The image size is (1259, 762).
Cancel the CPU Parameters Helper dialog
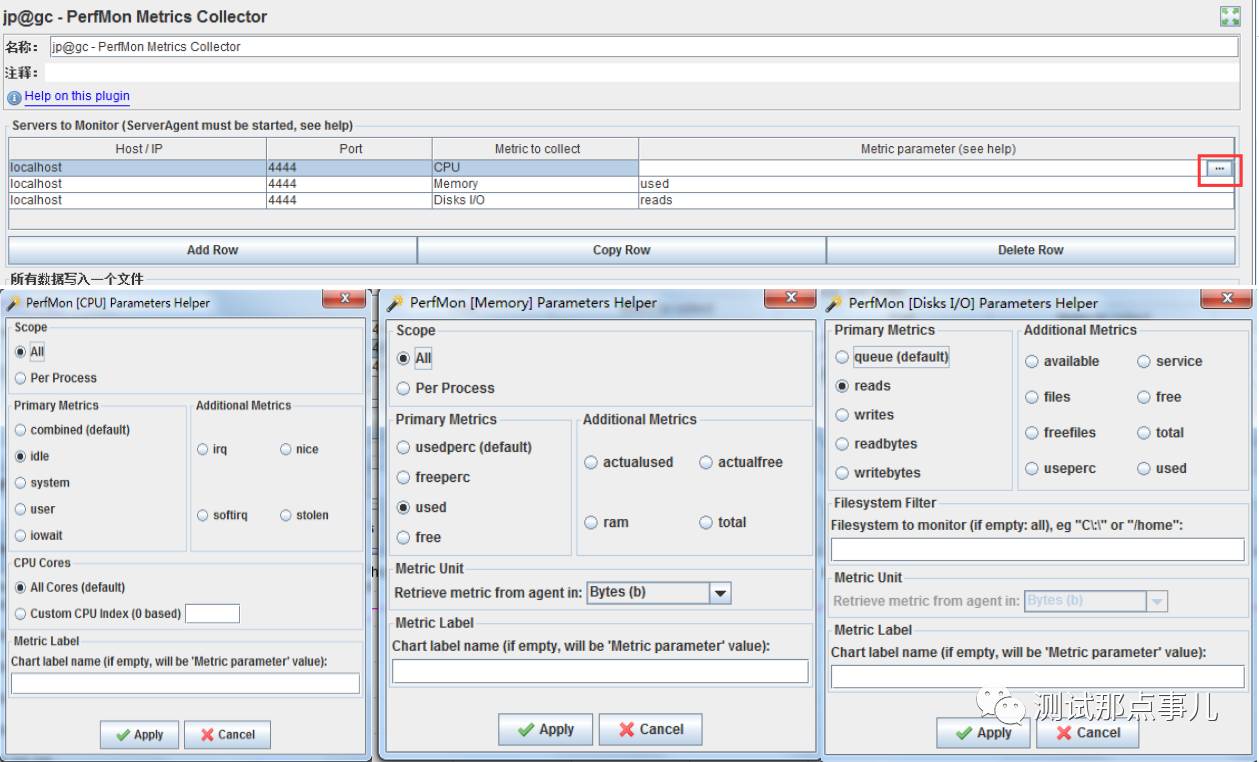tap(227, 734)
